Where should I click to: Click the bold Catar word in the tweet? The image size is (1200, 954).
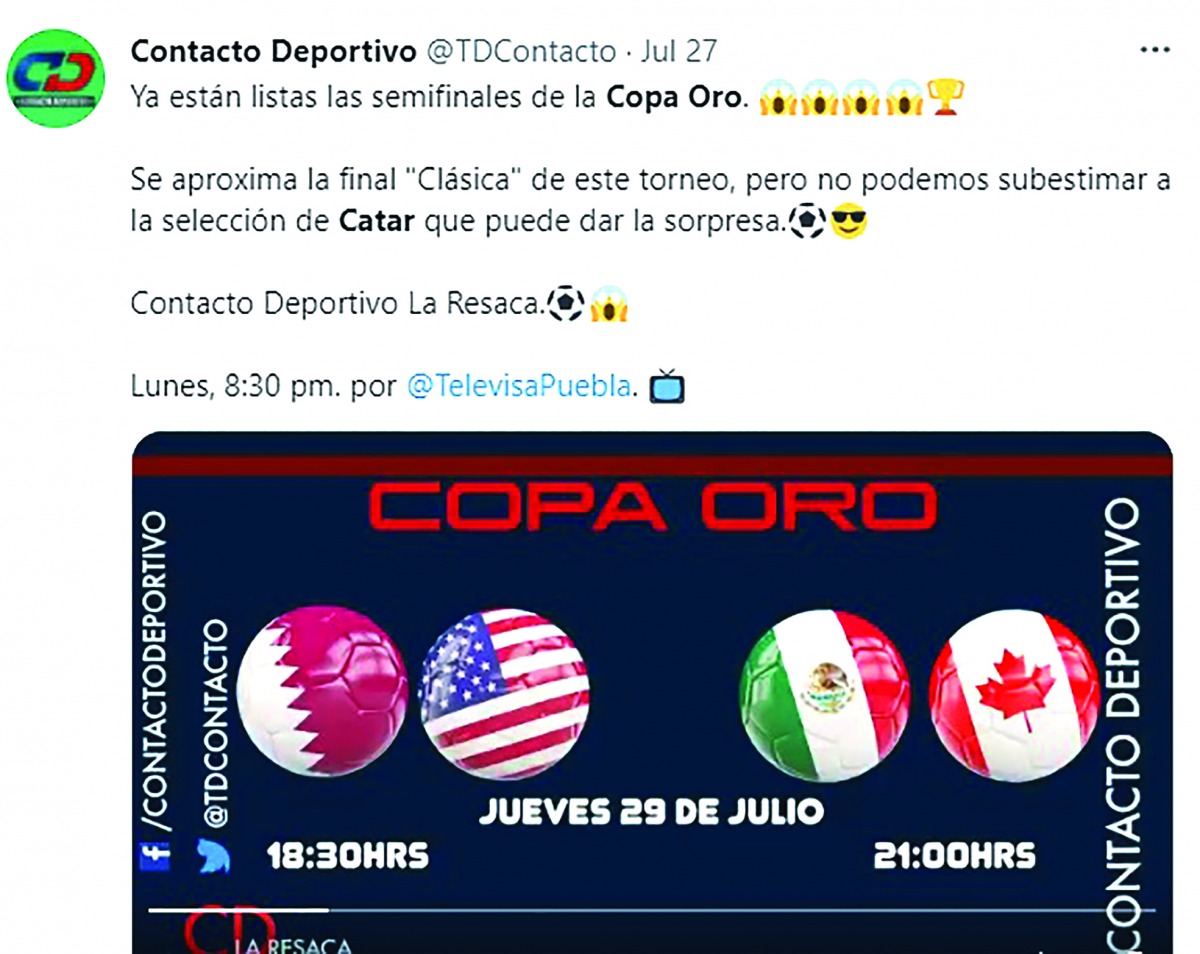376,221
